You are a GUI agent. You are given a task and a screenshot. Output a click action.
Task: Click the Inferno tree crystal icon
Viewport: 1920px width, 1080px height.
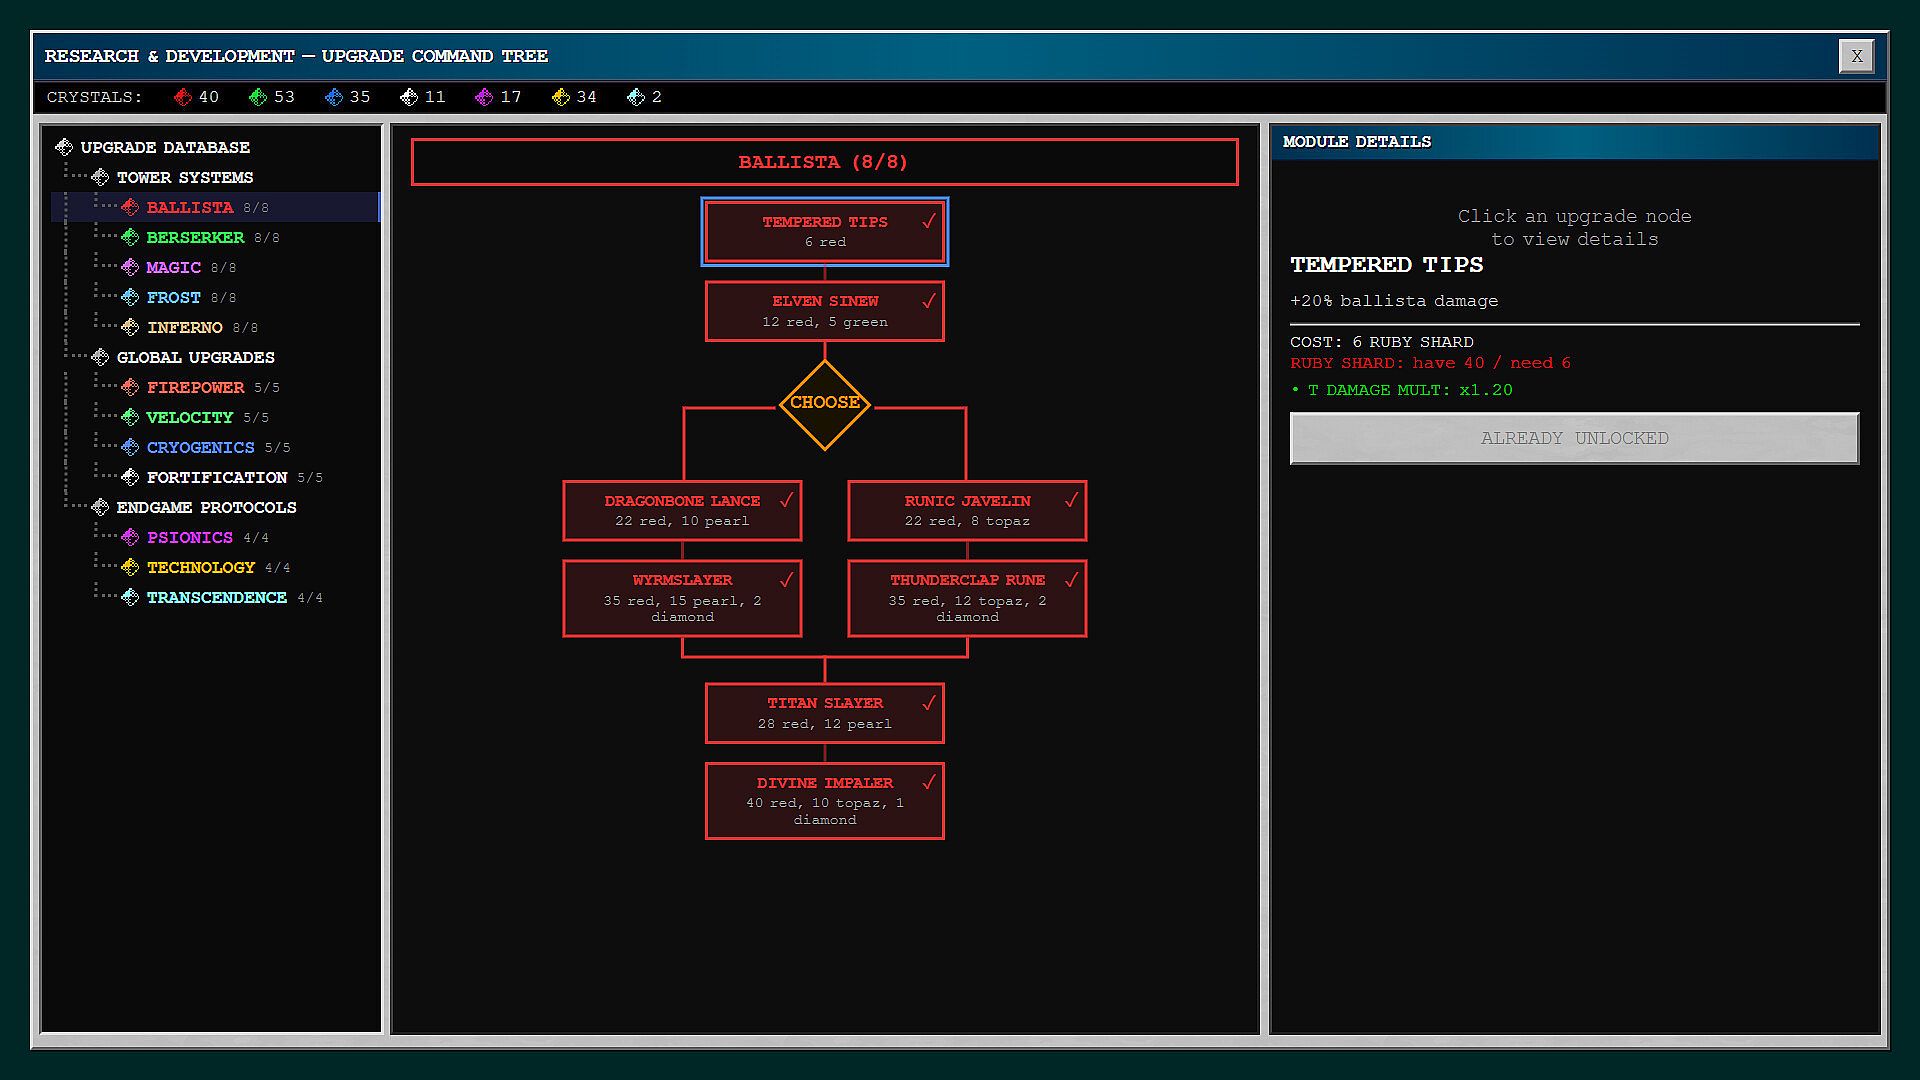pyautogui.click(x=130, y=327)
